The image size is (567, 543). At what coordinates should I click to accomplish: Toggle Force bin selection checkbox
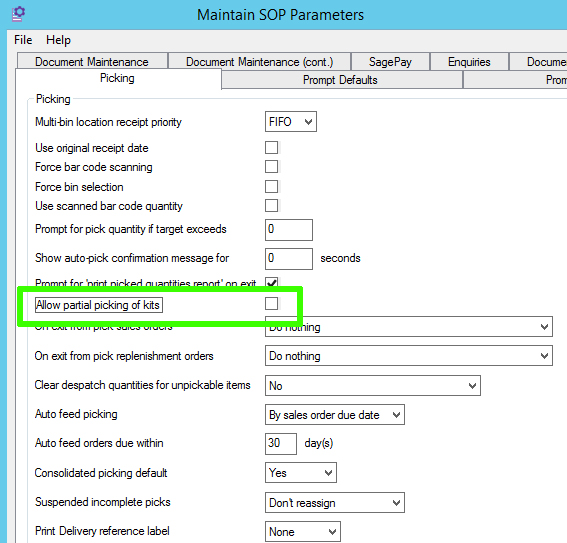272,187
